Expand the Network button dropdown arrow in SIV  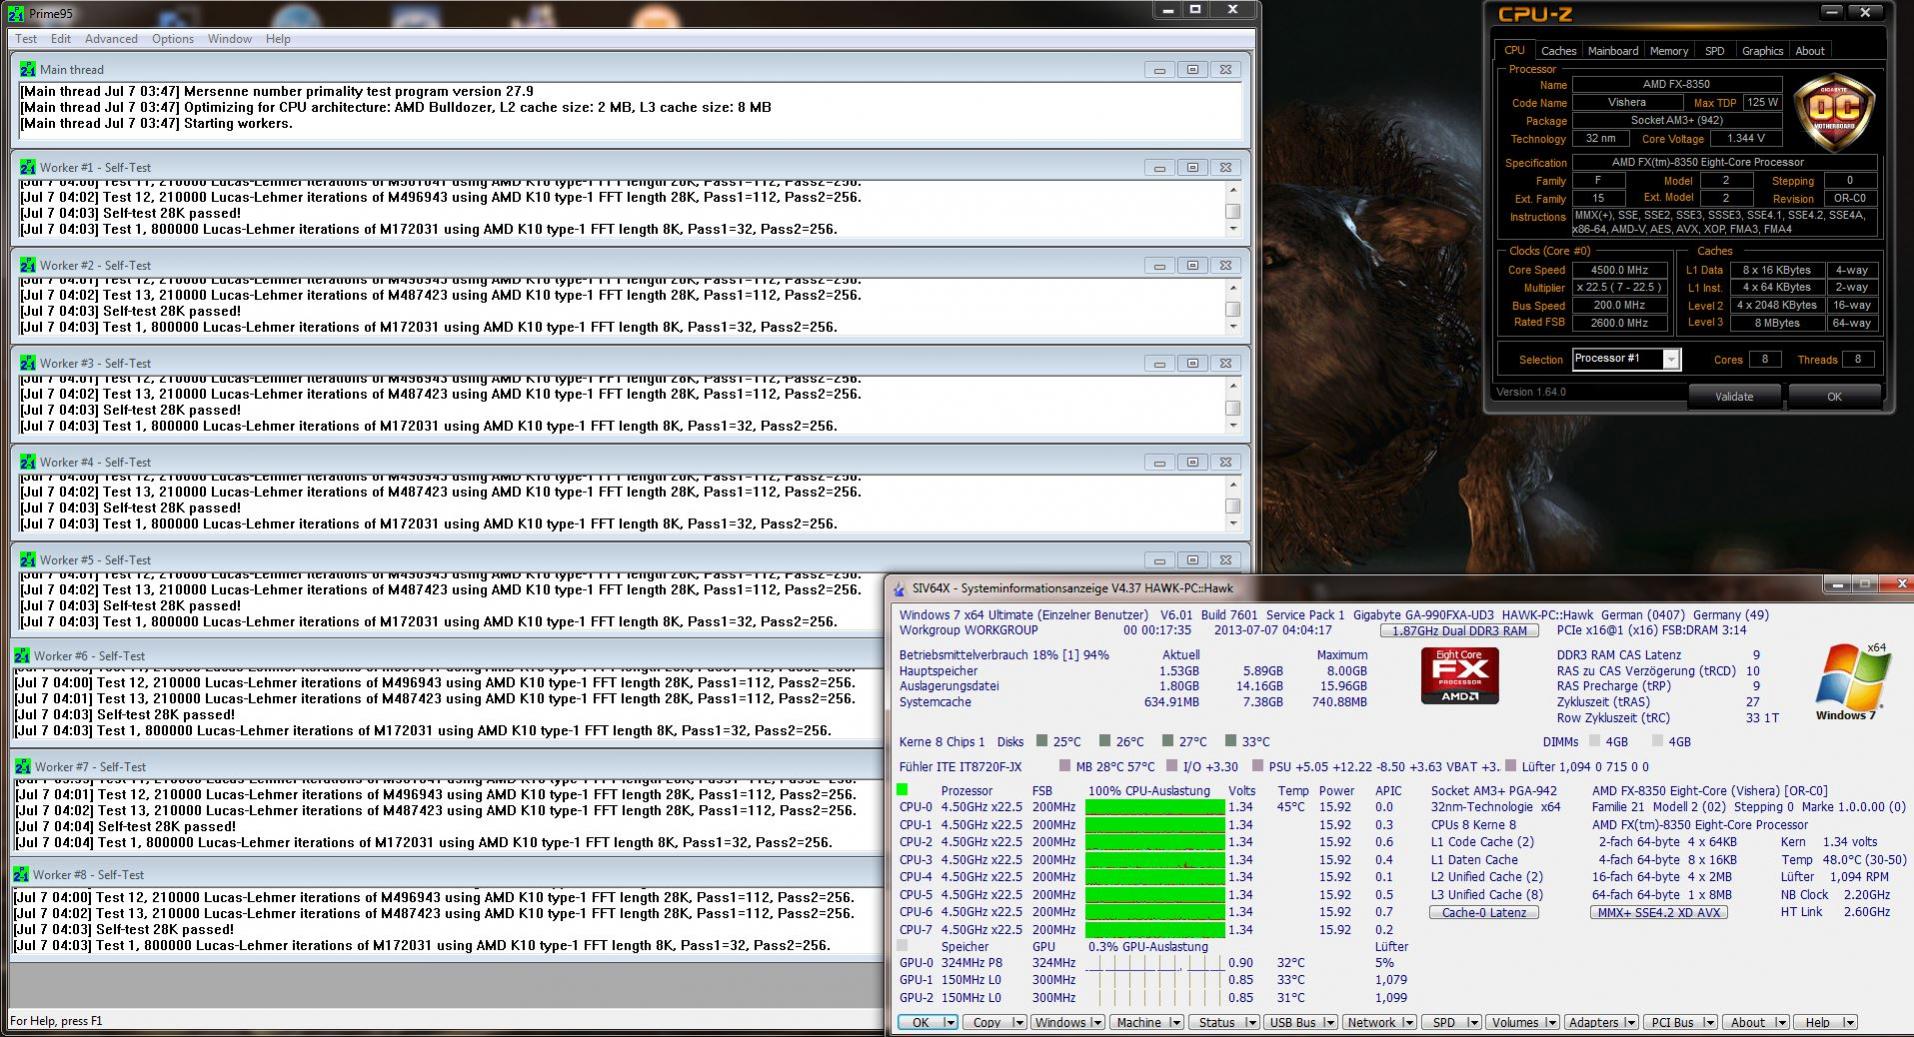[1408, 1022]
